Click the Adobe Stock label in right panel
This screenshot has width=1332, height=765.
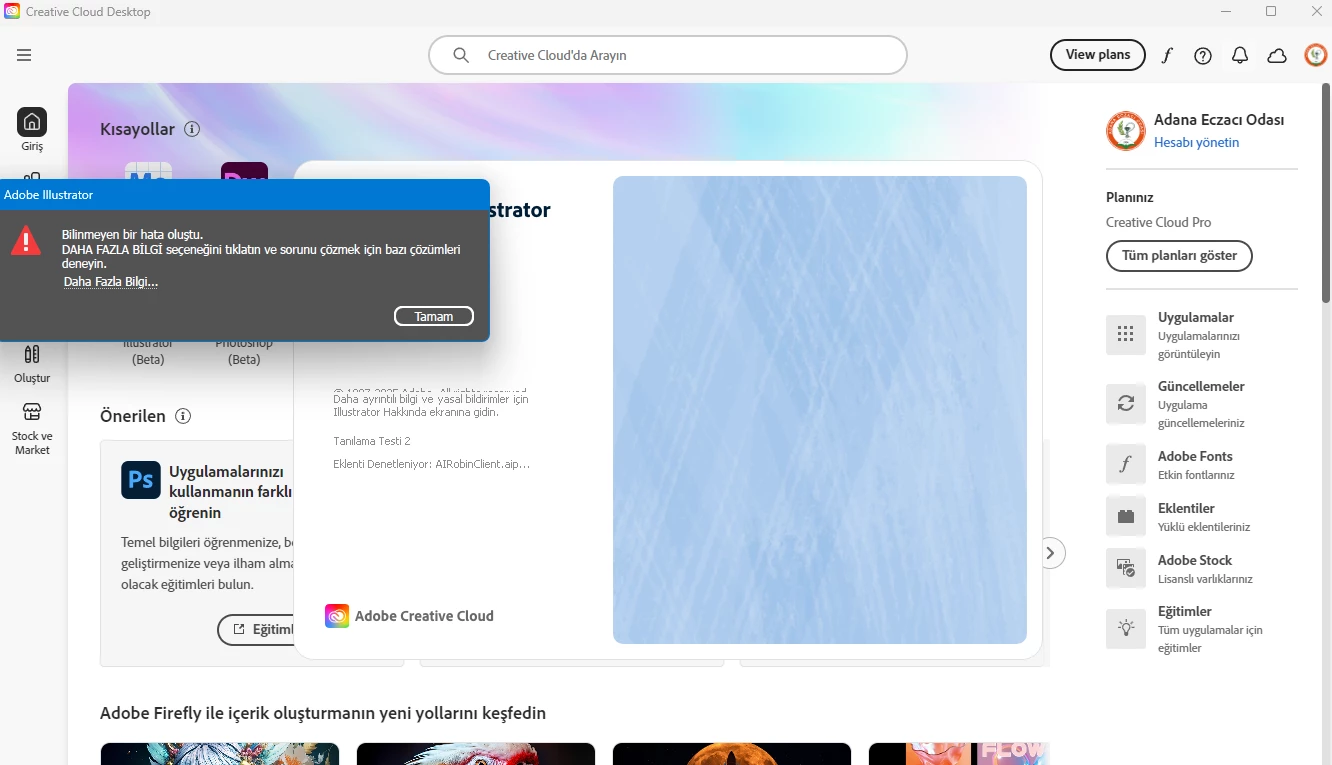1195,560
